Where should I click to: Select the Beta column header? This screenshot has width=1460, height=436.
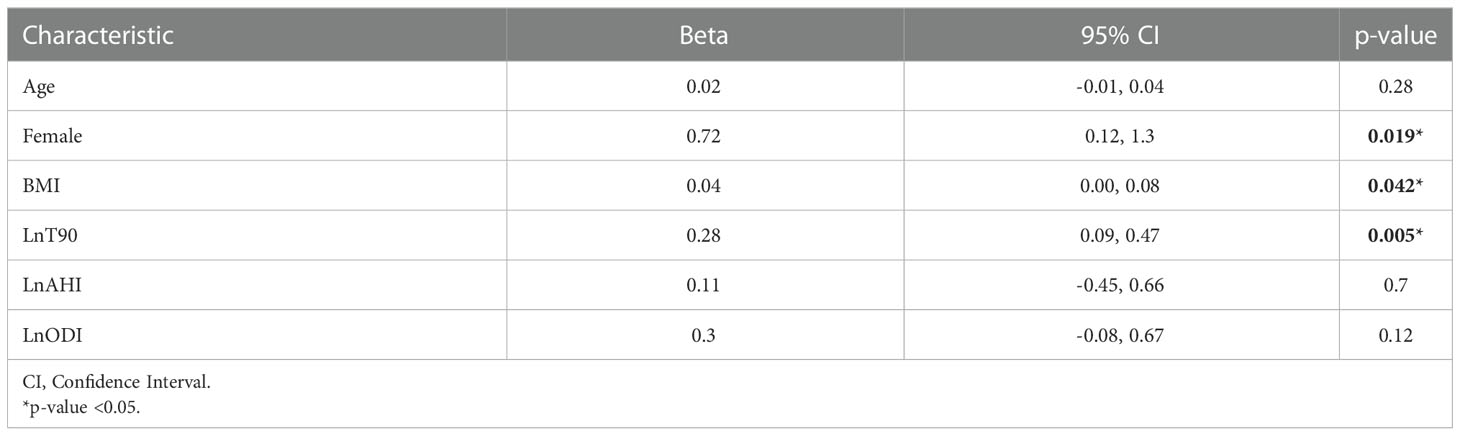[x=705, y=36]
